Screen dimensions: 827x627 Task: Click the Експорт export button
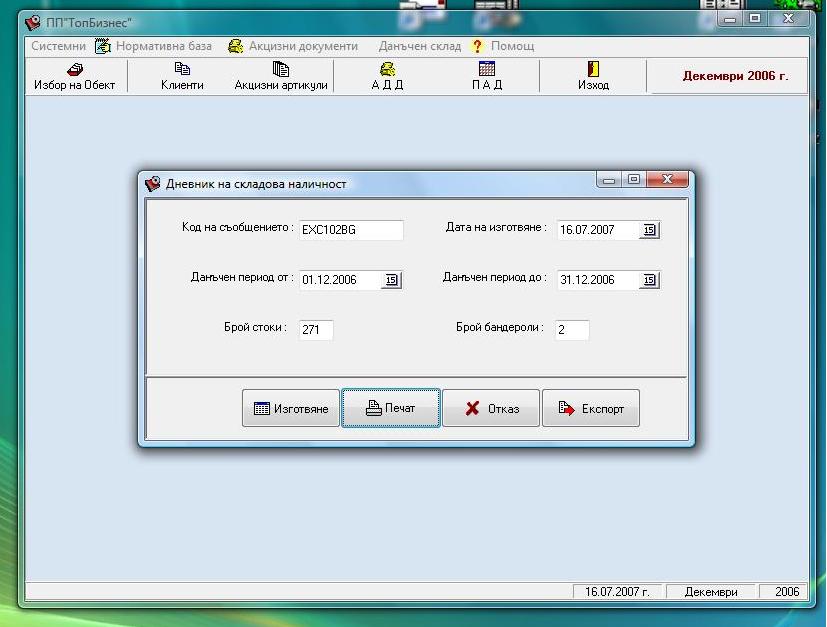(591, 408)
